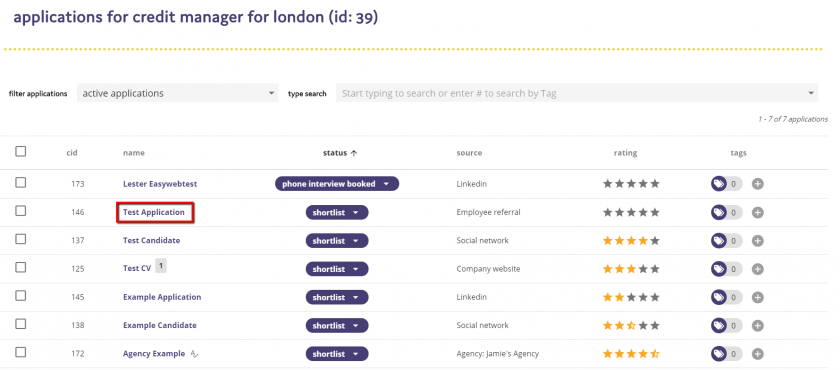Image resolution: width=840 pixels, height=370 pixels.
Task: Add a tag to Test CV row
Action: pos(758,269)
